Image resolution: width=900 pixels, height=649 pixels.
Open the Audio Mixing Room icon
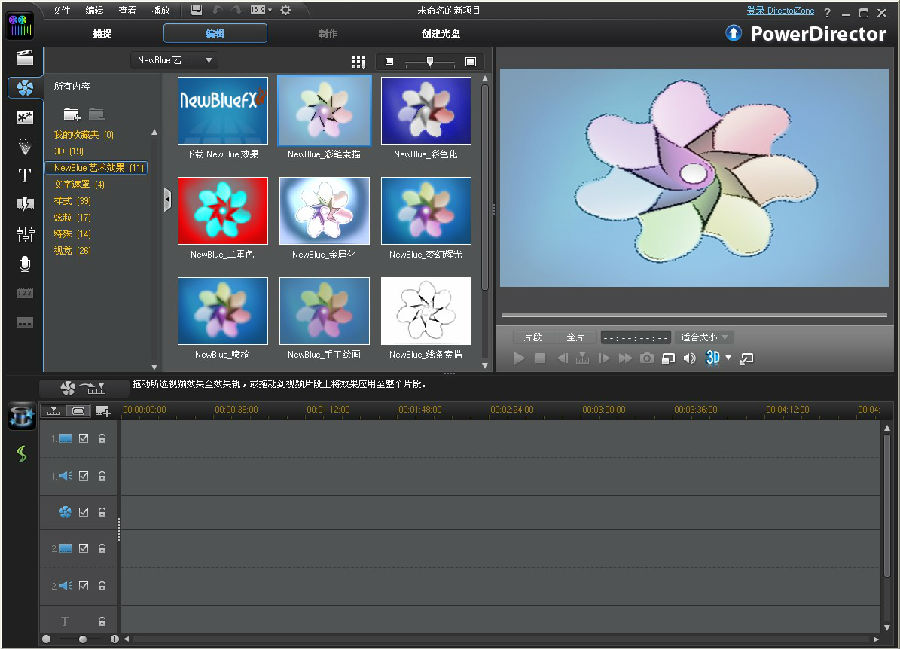tap(25, 234)
